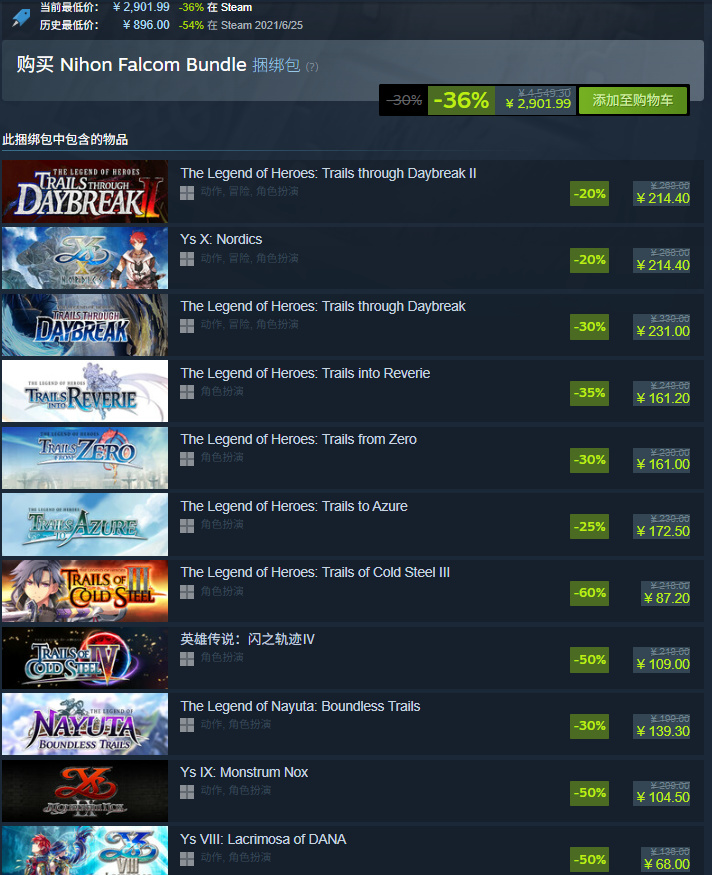712x875 pixels.
Task: Open Trails of Cold Steel III thumbnail
Action: [x=85, y=591]
